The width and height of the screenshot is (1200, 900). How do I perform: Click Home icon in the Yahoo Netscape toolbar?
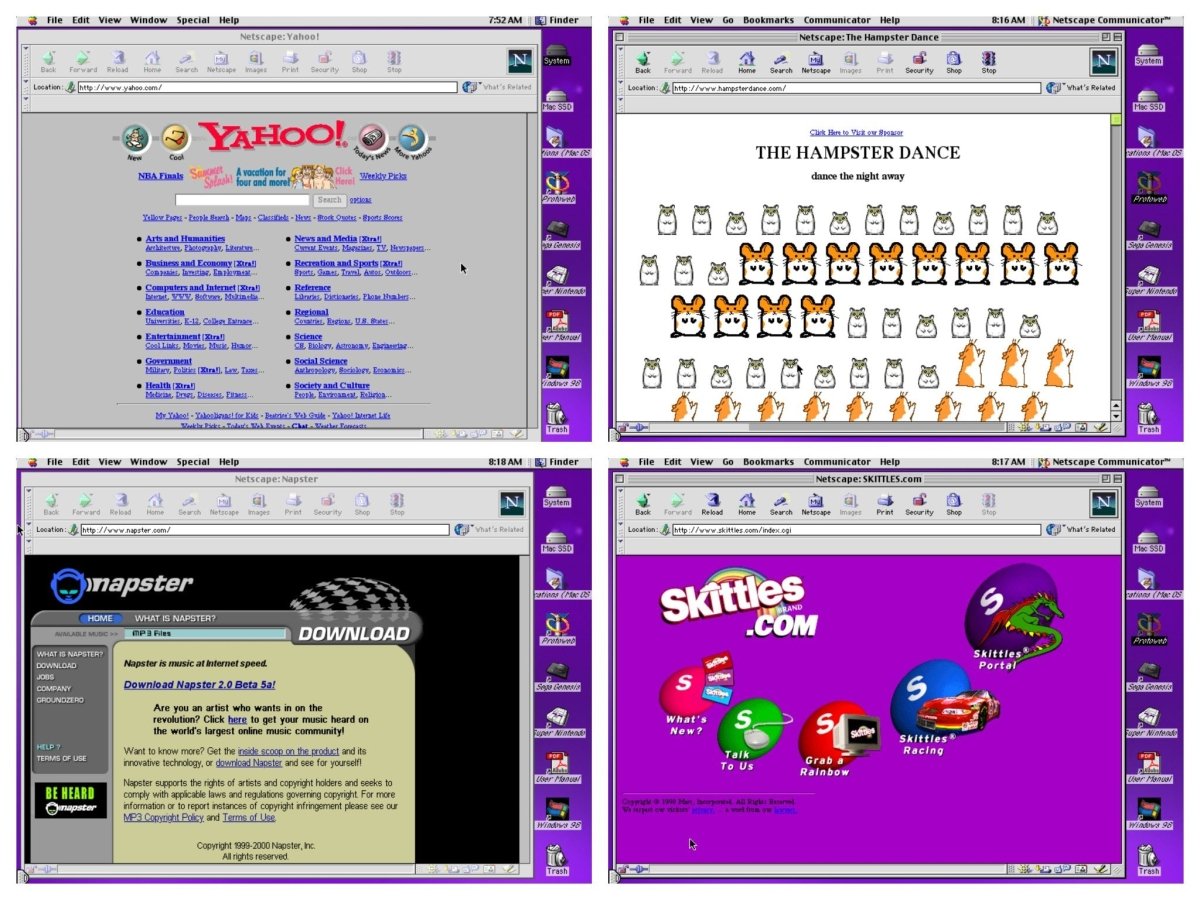click(152, 62)
